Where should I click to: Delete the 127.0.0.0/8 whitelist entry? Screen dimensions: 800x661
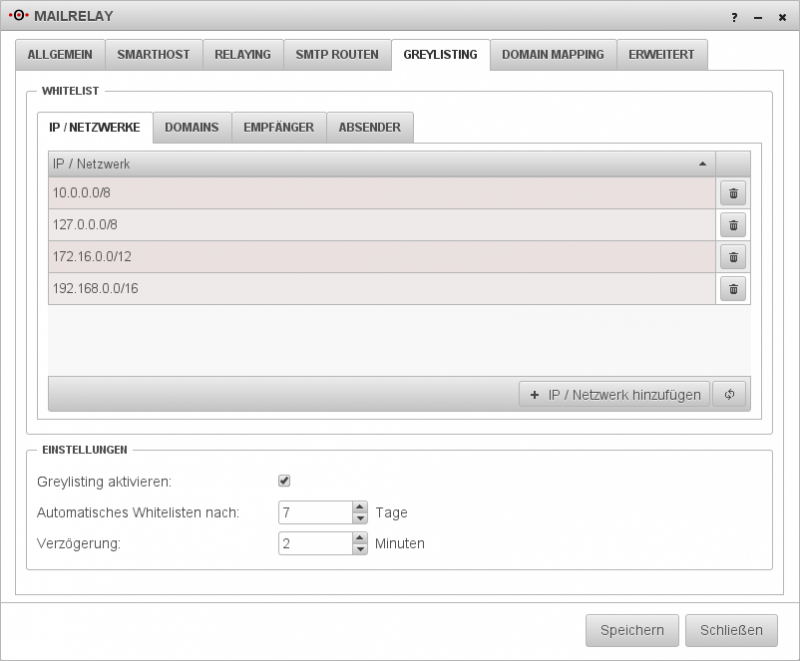tap(731, 225)
